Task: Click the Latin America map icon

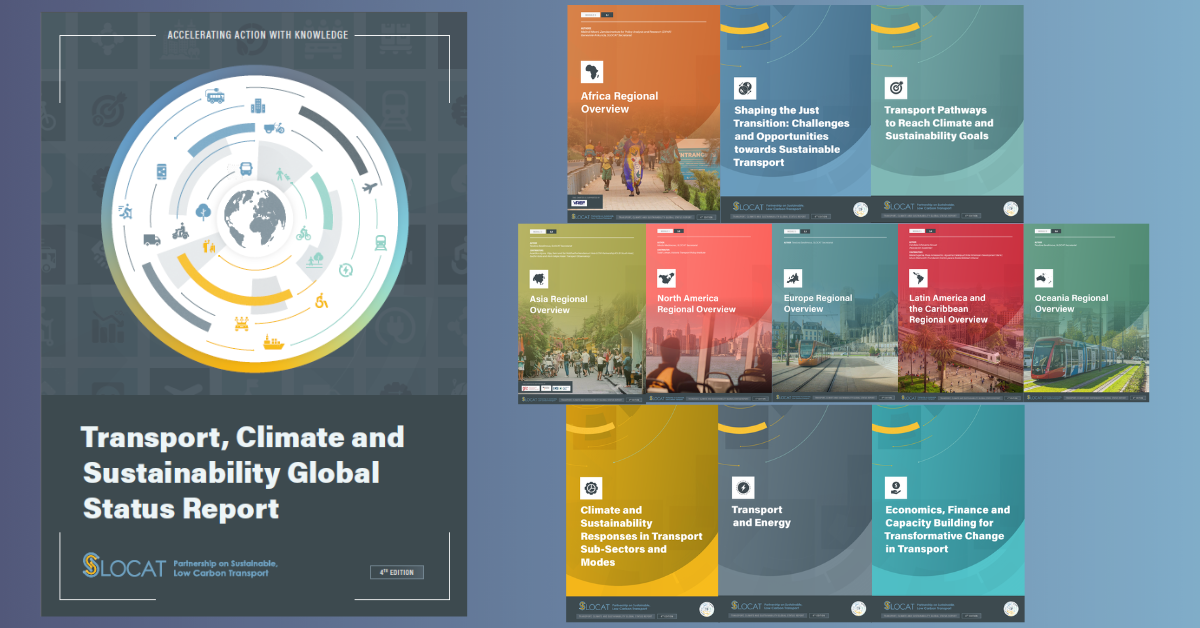Action: click(920, 277)
